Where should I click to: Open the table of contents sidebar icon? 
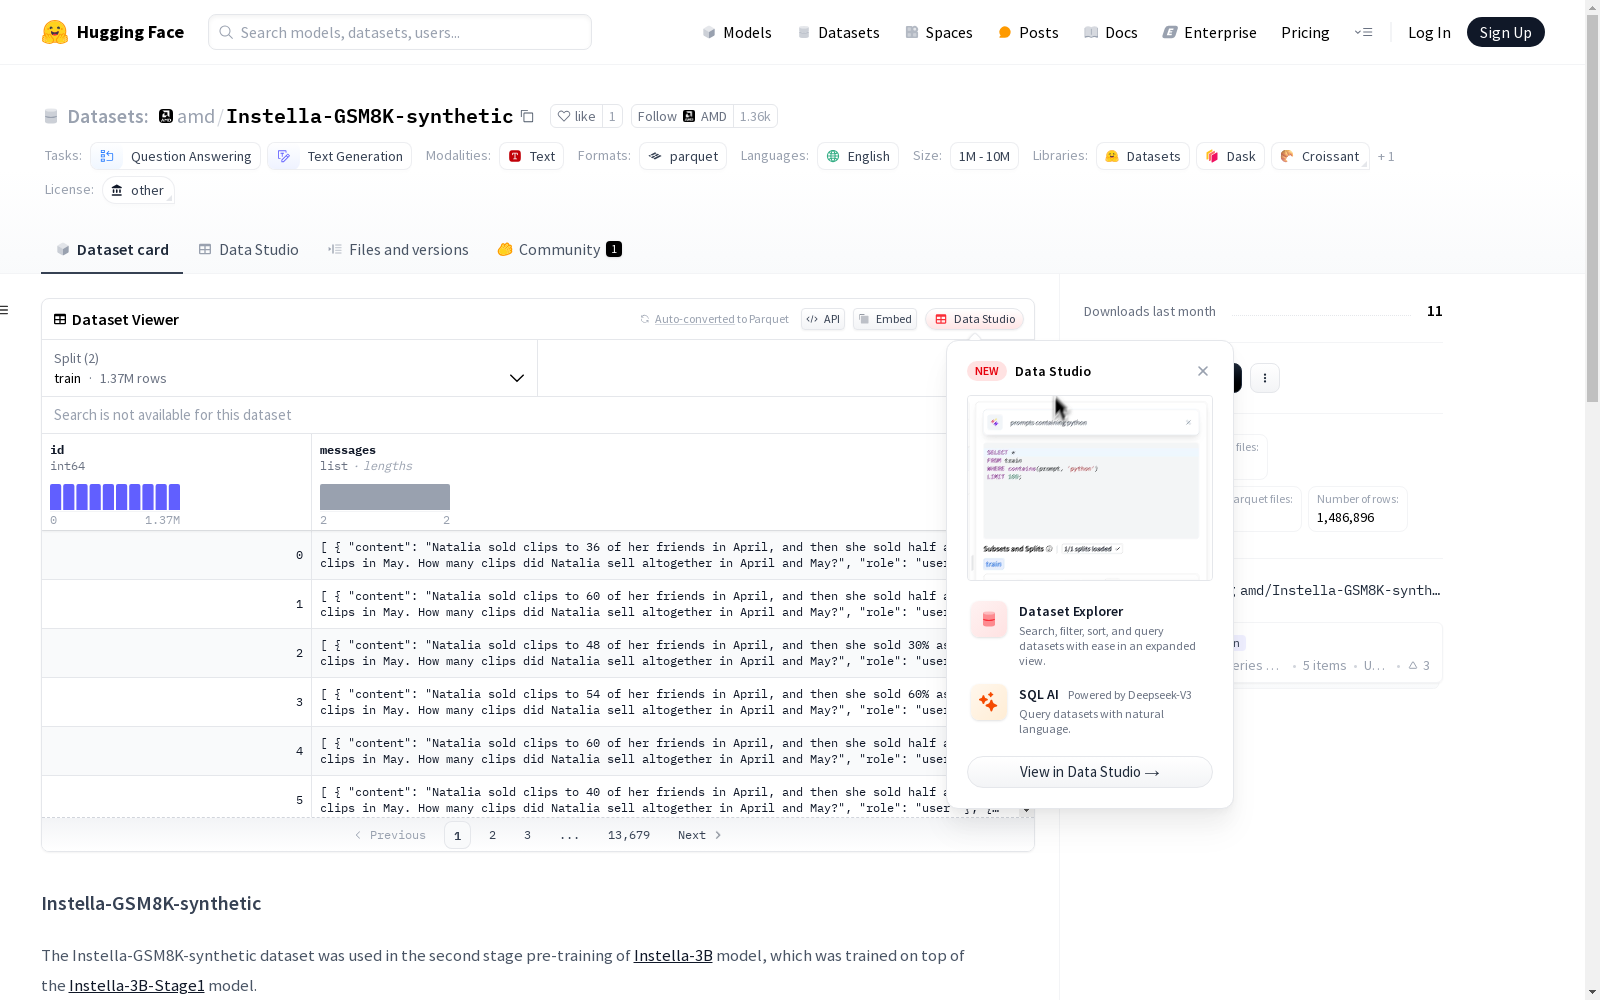[x=5, y=310]
